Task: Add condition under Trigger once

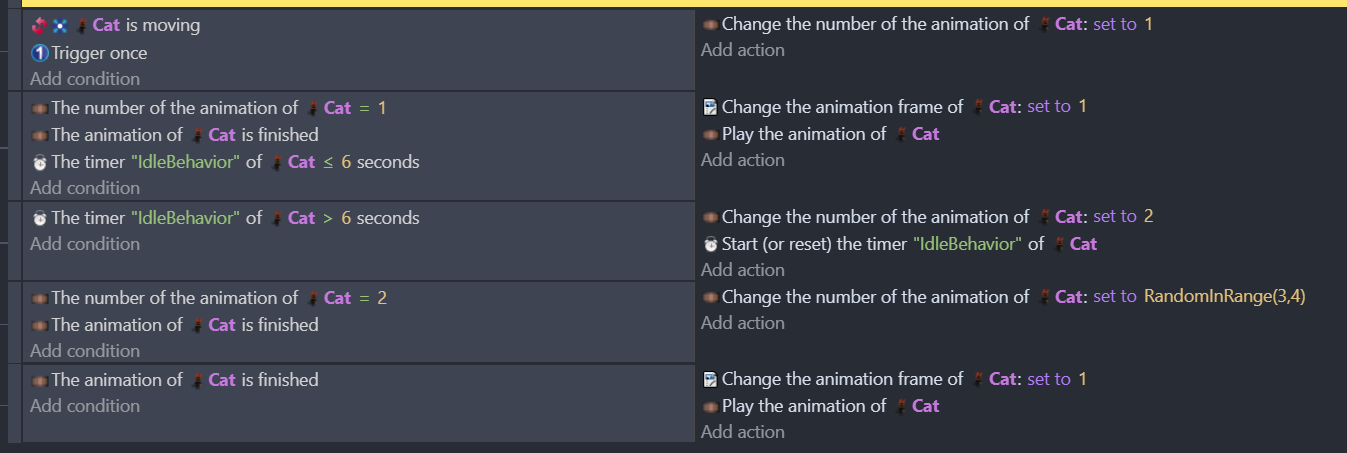Action: 85,78
